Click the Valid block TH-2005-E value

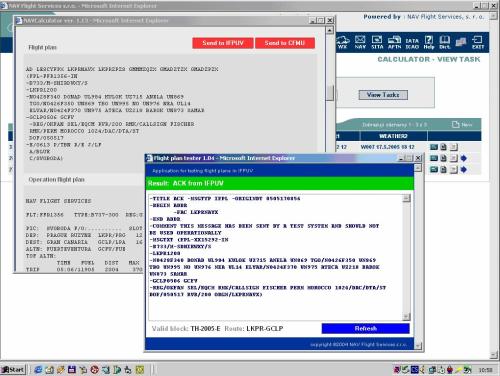[x=205, y=329]
